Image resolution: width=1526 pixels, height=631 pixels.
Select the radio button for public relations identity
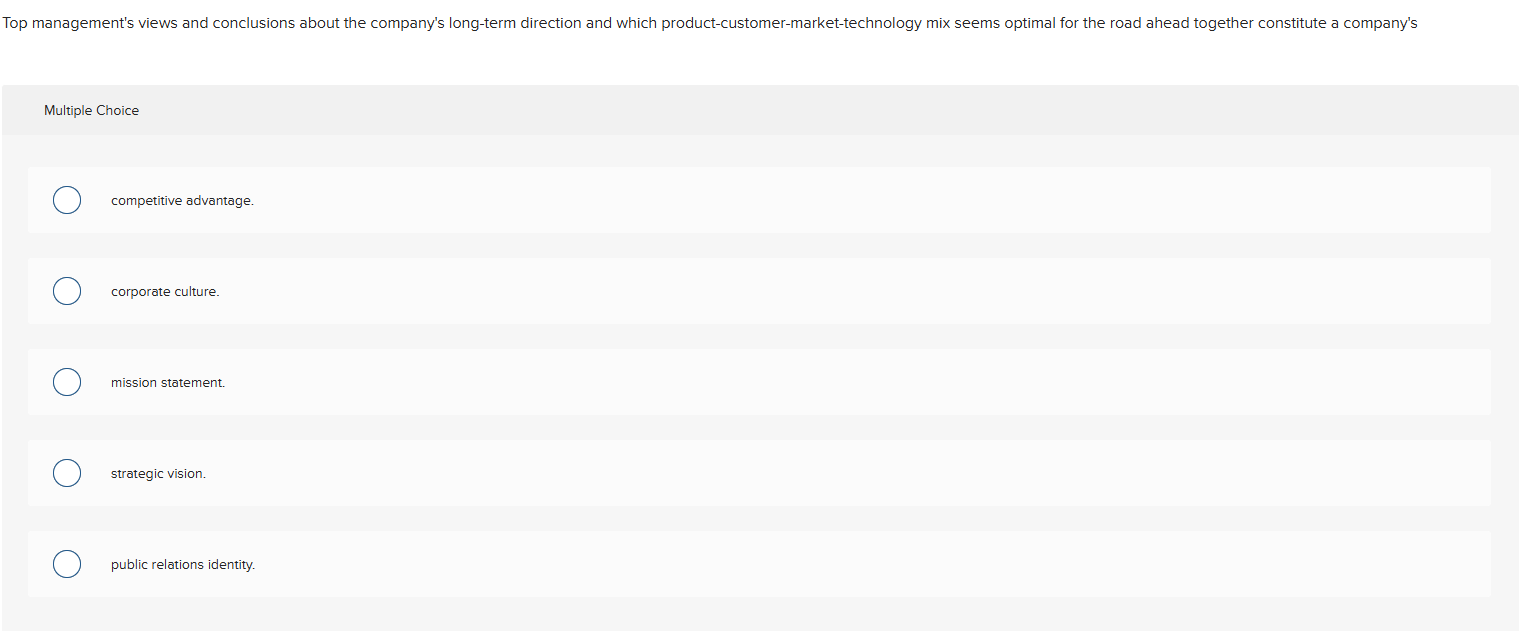pyautogui.click(x=66, y=564)
